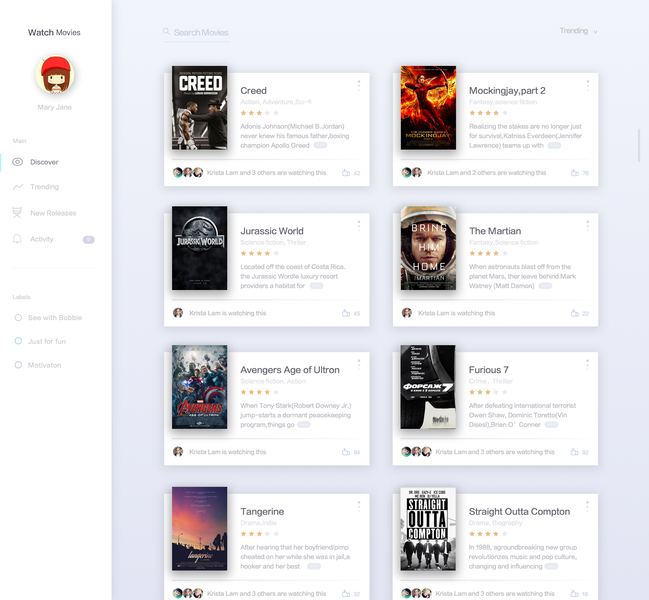Screen dimensions: 649x600
Task: Expand Furious 7 description more badge
Action: point(551,425)
